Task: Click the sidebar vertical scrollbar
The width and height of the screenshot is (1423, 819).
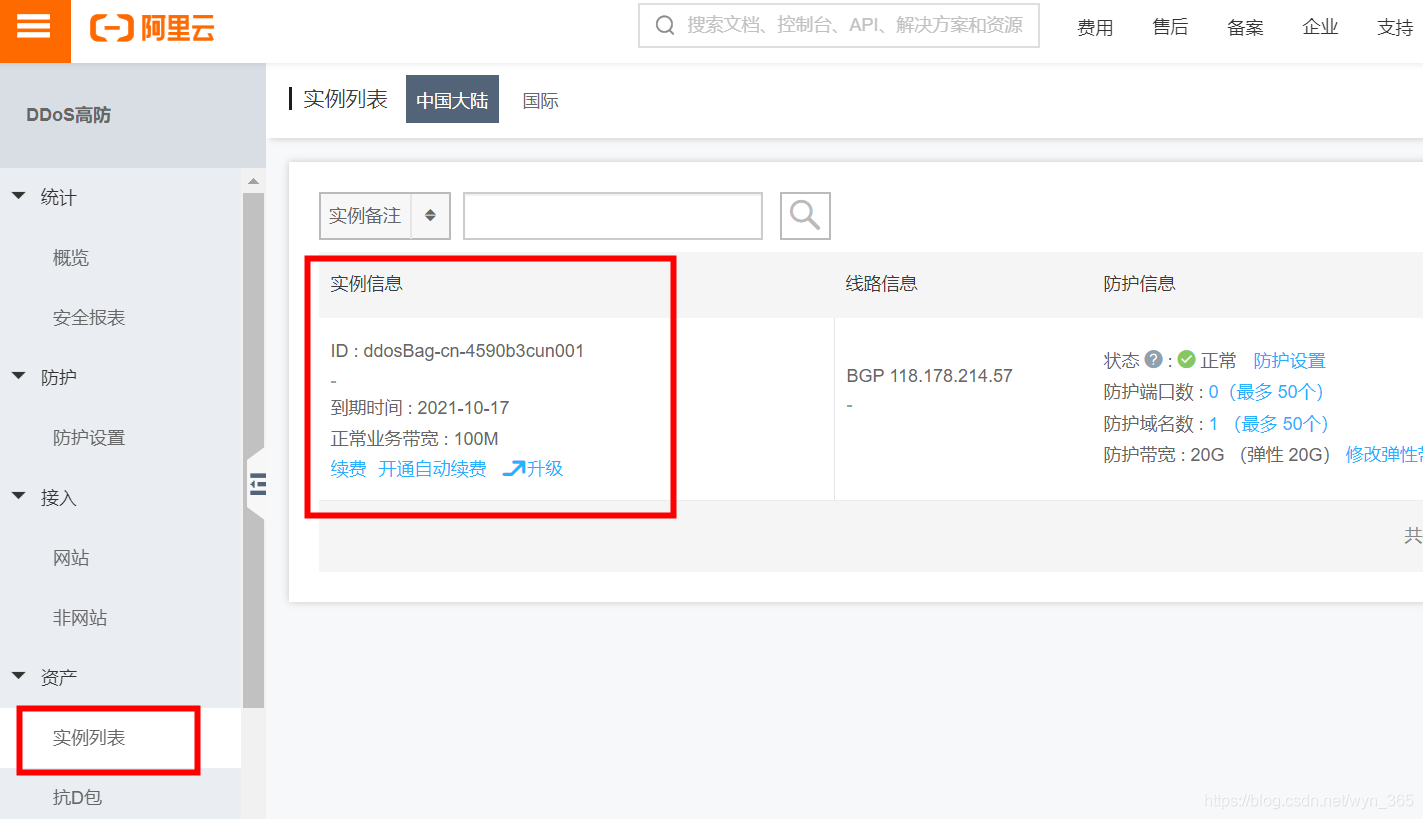Action: tap(253, 450)
